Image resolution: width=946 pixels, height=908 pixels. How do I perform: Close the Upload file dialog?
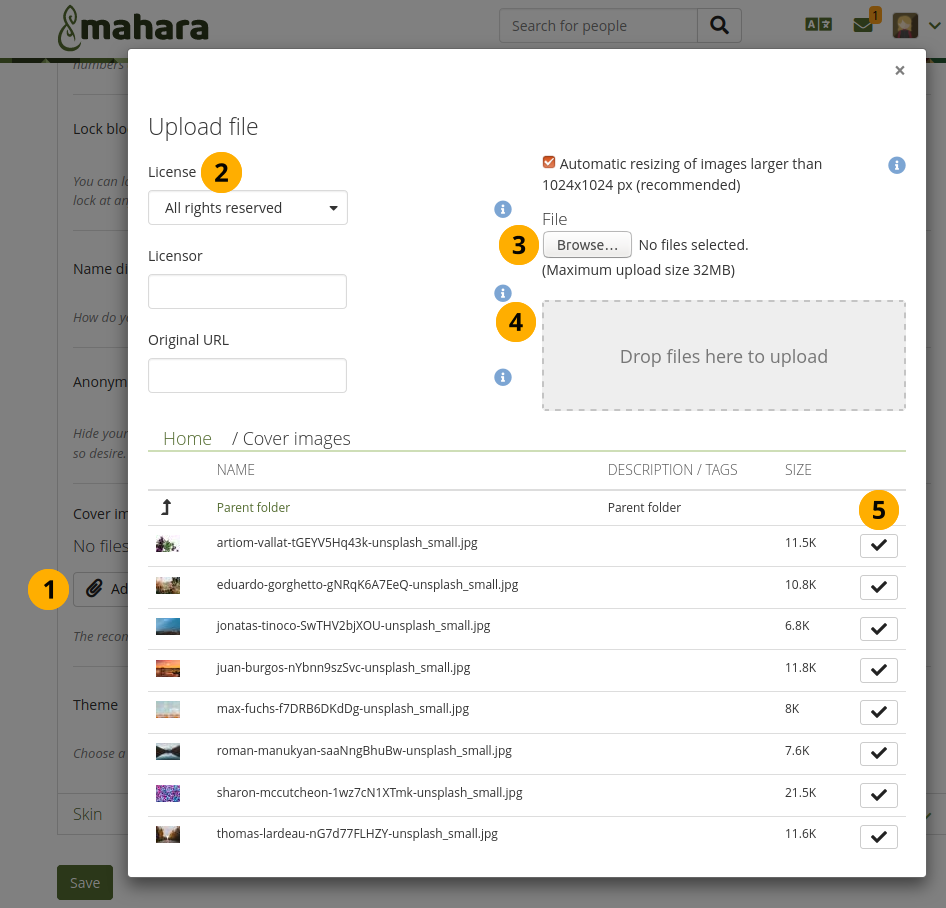[899, 70]
